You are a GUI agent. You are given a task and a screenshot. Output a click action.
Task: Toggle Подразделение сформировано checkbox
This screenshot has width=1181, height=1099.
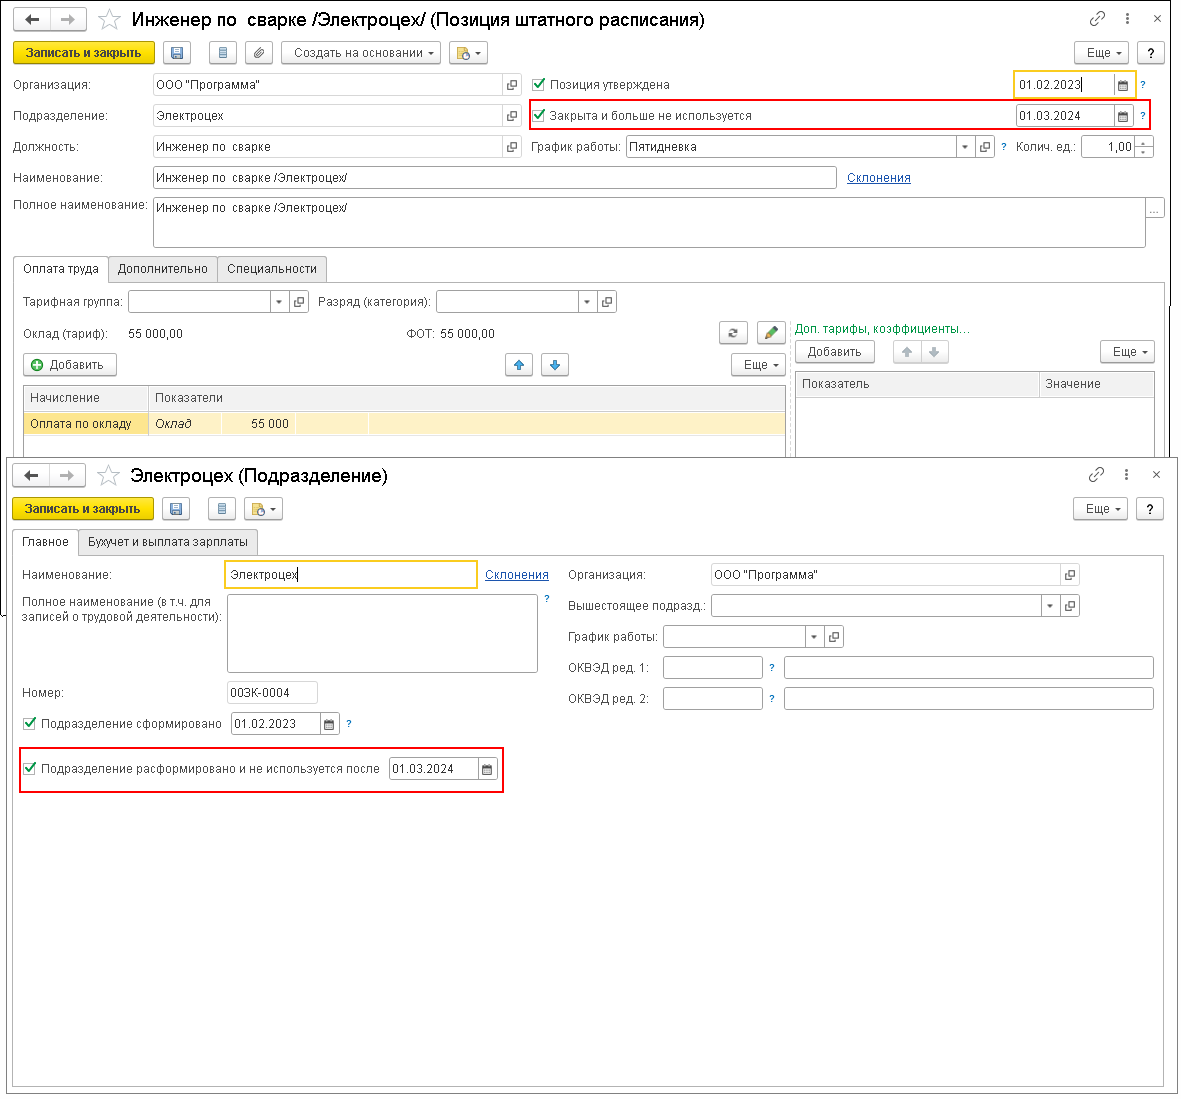pyautogui.click(x=29, y=723)
